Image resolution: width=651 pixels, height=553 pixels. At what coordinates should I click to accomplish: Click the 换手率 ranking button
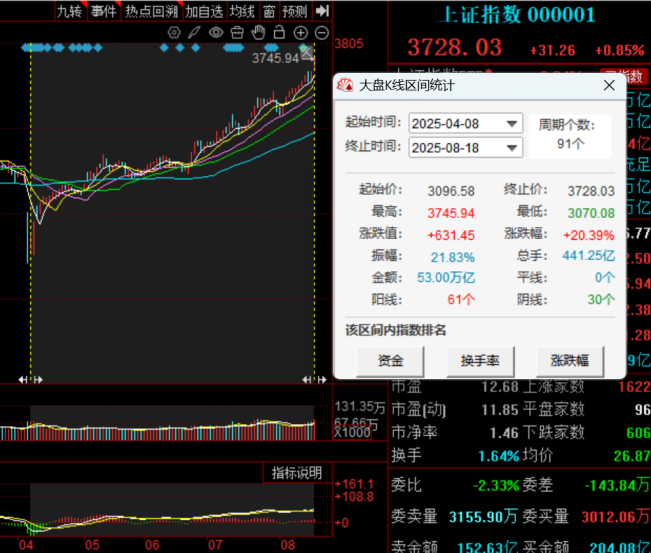[x=480, y=361]
